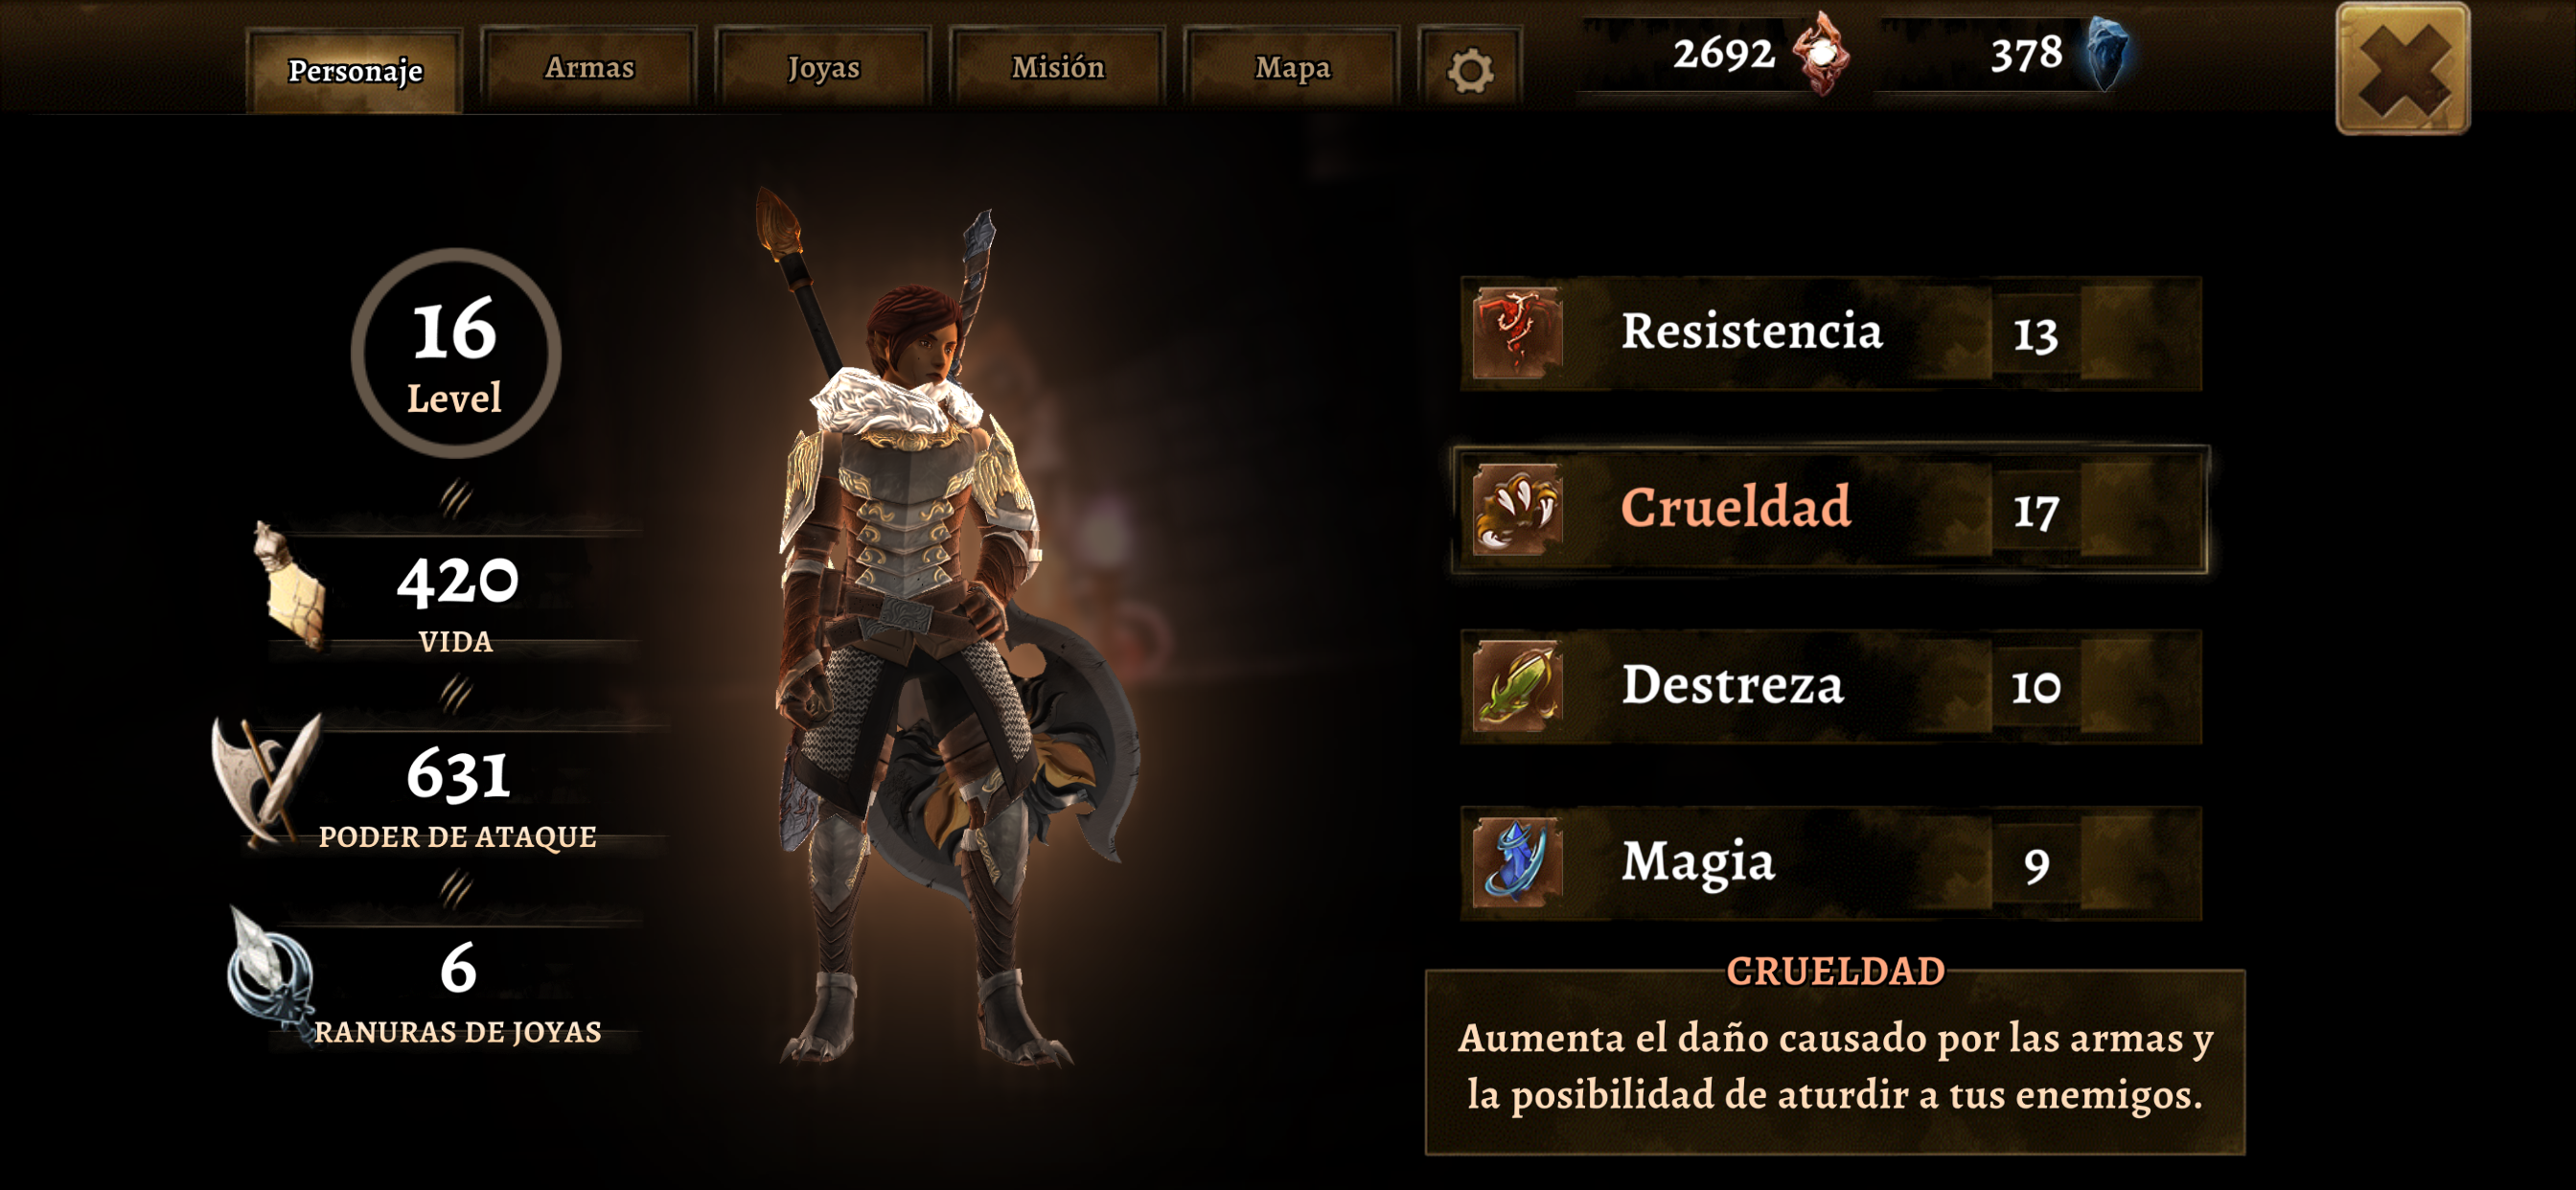Select the Personaje tab
This screenshot has width=2576, height=1190.
(355, 70)
